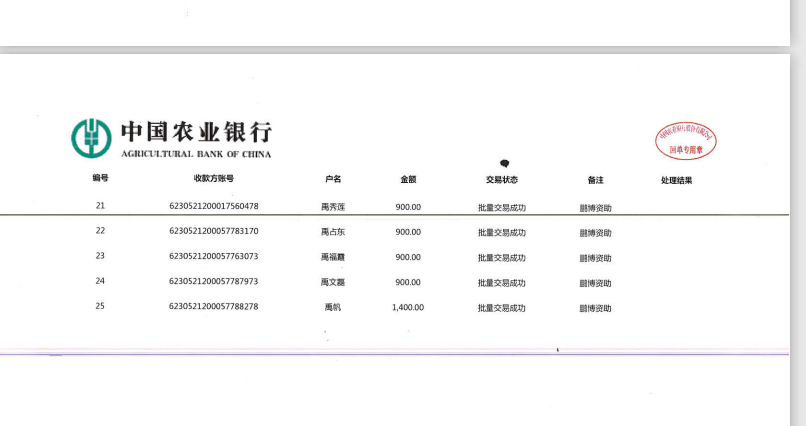Select the 备注 column header
The width and height of the screenshot is (806, 426).
[595, 180]
